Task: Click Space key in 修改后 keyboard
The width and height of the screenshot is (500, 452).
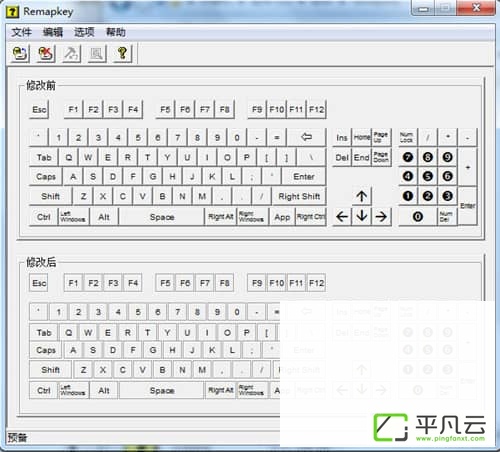Action: pyautogui.click(x=162, y=390)
